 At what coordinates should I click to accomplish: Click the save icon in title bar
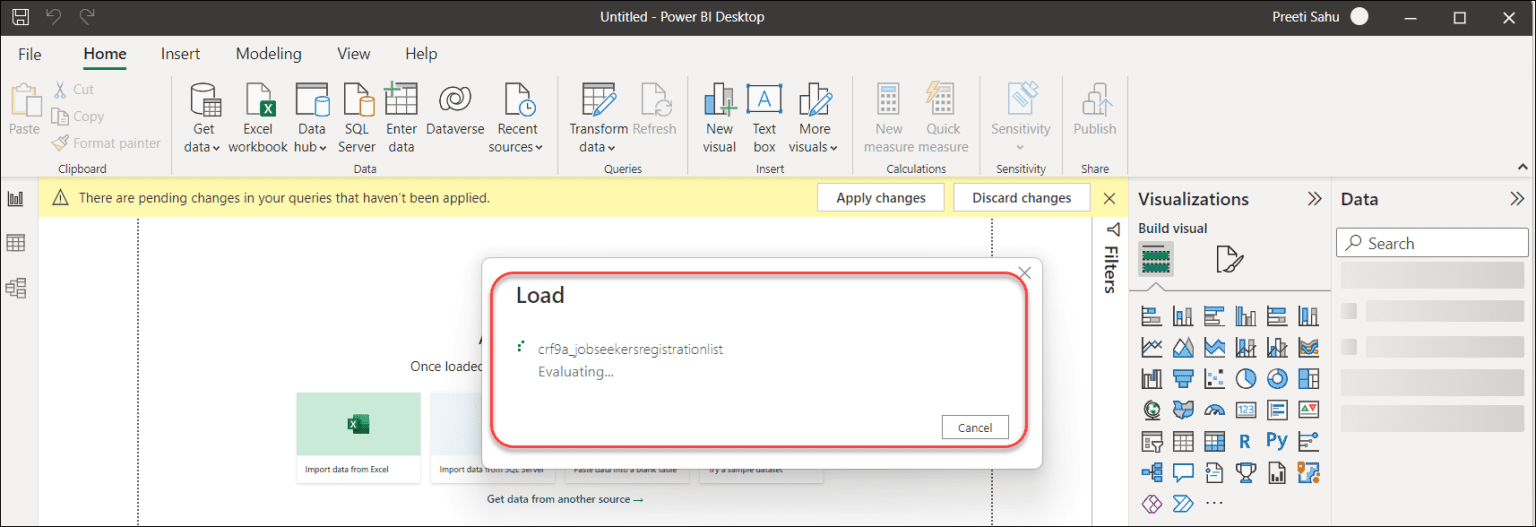(20, 17)
